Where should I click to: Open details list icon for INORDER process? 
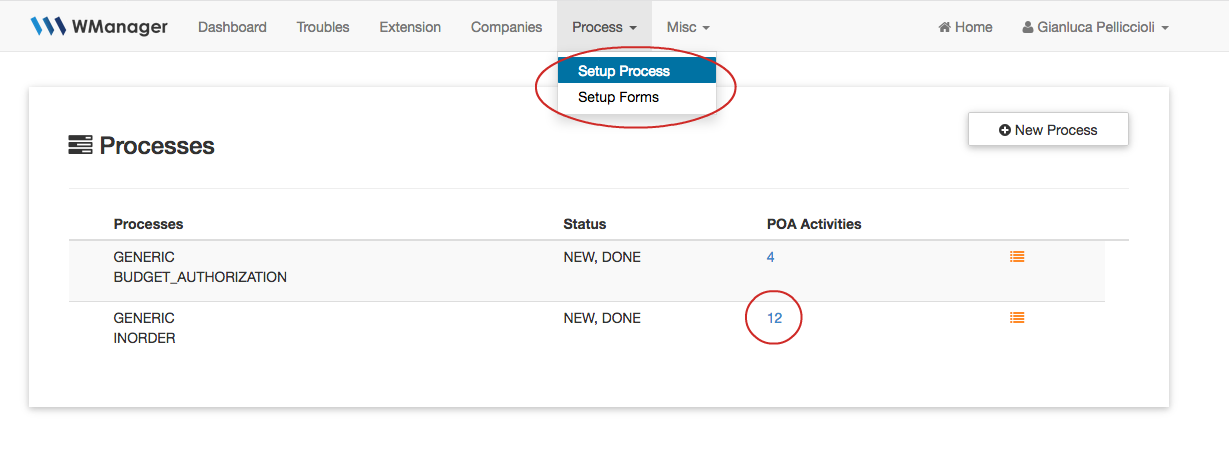click(x=1017, y=318)
